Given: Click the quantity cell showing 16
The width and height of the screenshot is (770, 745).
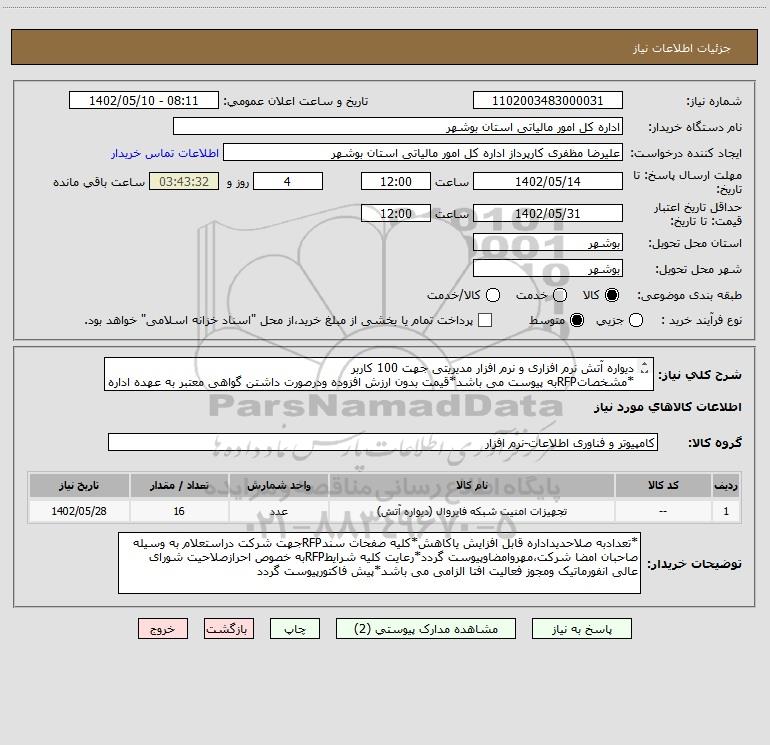Looking at the screenshot, I should (179, 512).
